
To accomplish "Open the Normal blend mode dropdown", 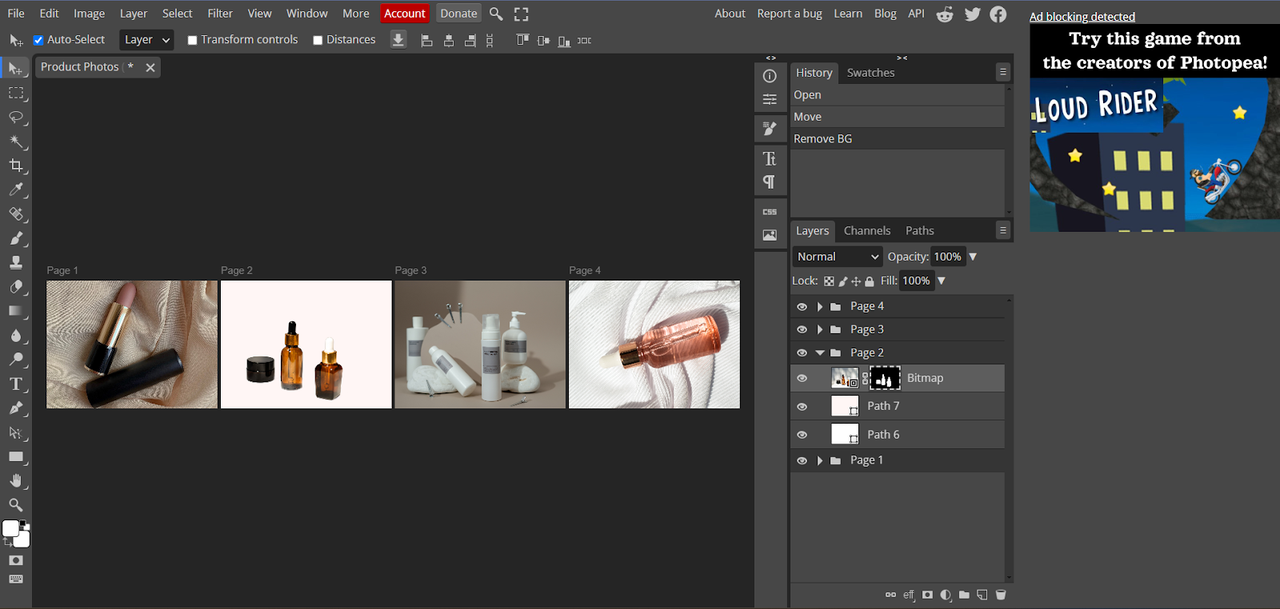I will (x=838, y=257).
